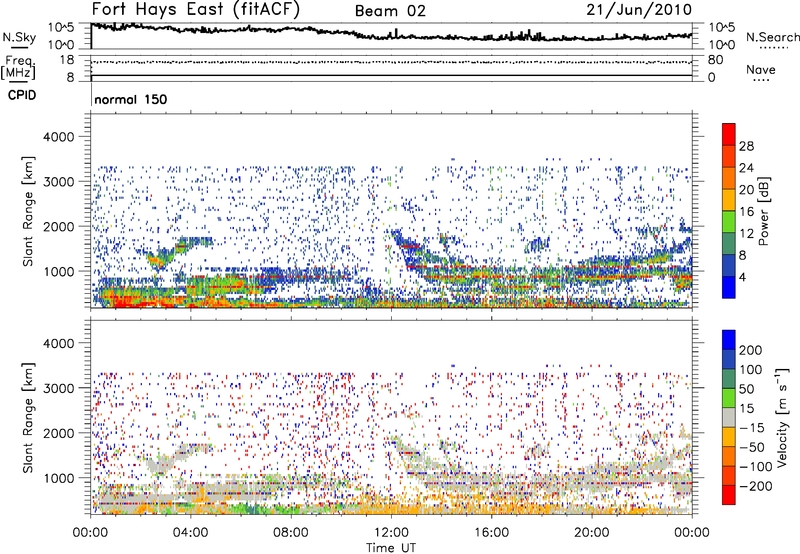
Task: Click the "Nave" legend label
Action: (x=760, y=70)
